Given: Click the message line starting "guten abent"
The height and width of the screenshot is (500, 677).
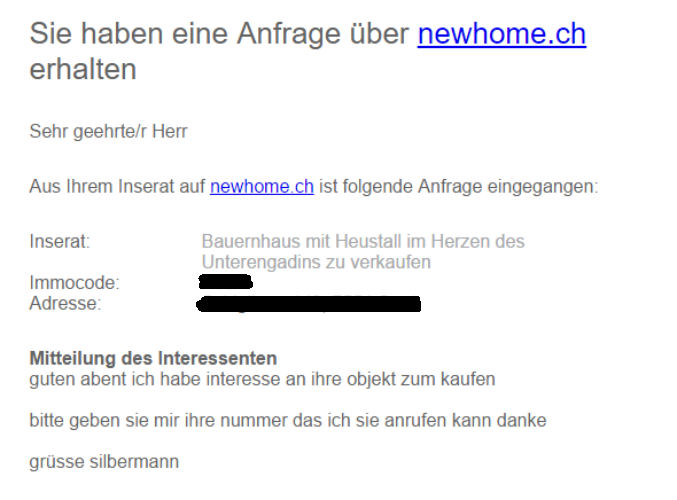Looking at the screenshot, I should coord(262,379).
